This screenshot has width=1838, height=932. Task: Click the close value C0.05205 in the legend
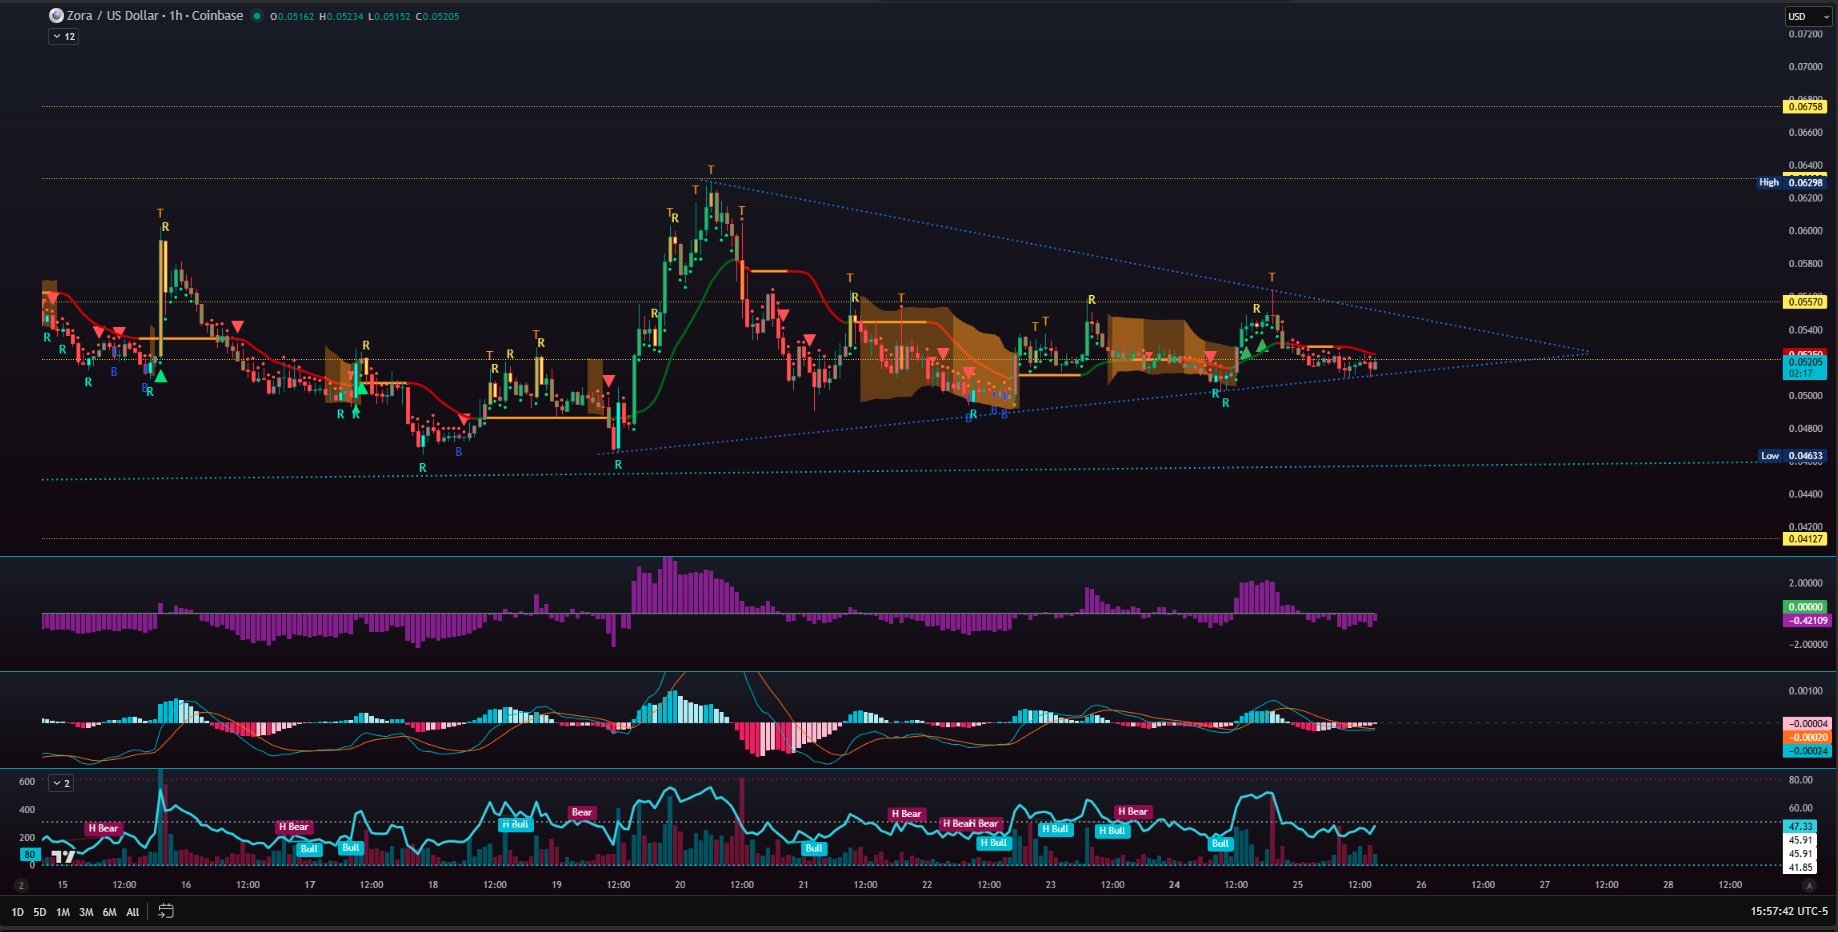437,16
